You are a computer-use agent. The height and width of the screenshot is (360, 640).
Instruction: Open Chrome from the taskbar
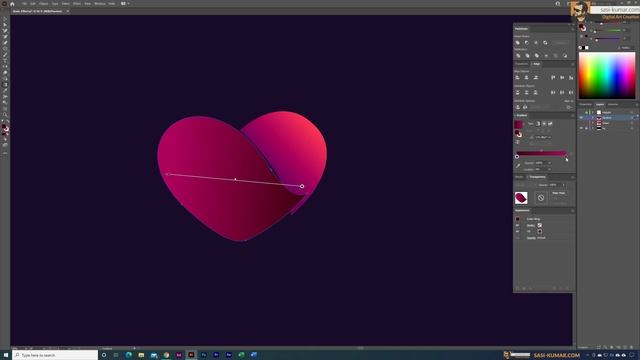[166, 355]
